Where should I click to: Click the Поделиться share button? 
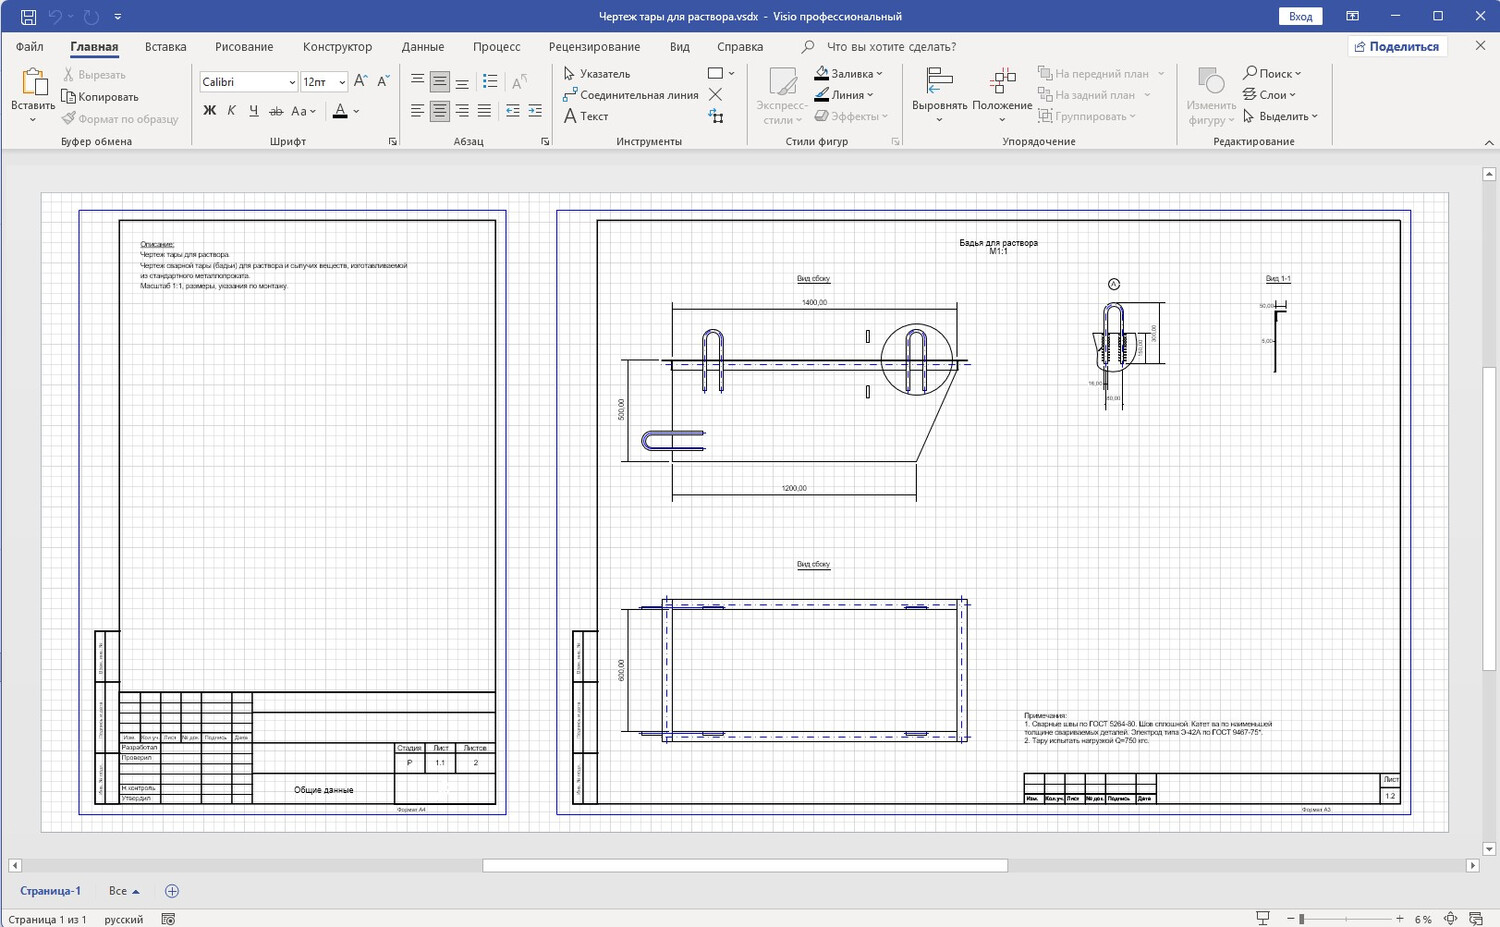tap(1396, 47)
